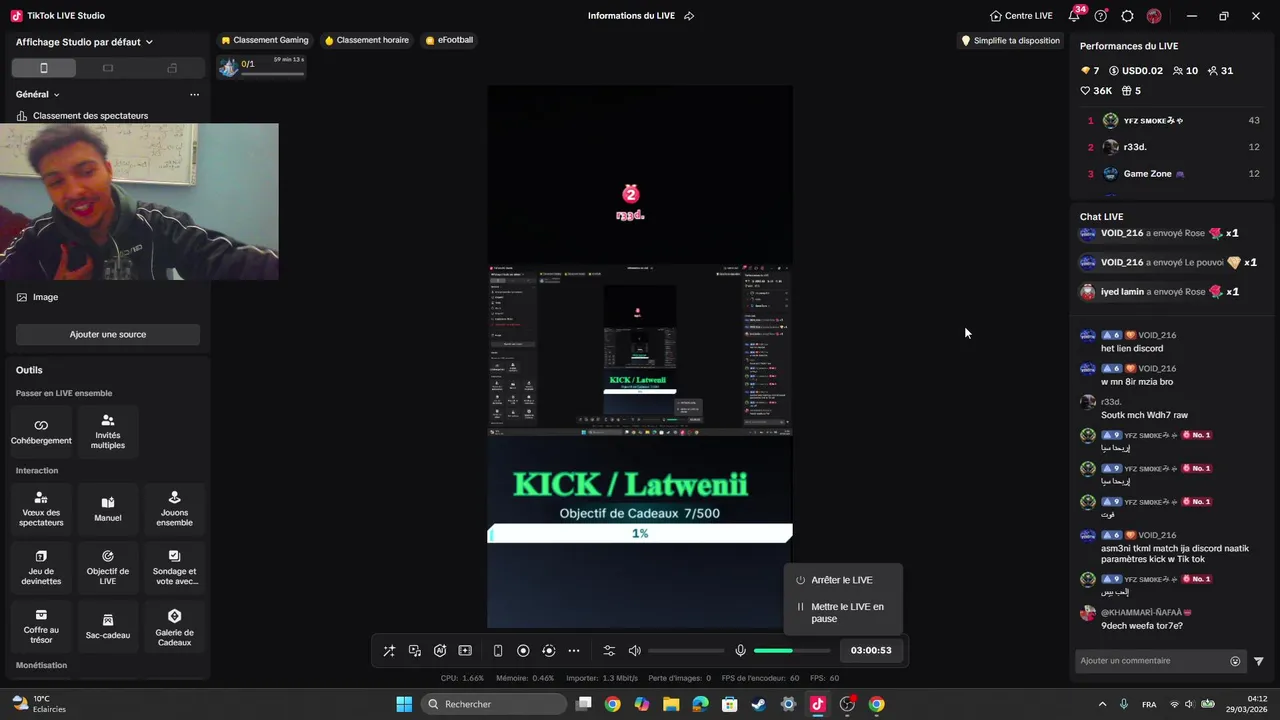Select r33d. in viewer ranking

[x=1172, y=147]
